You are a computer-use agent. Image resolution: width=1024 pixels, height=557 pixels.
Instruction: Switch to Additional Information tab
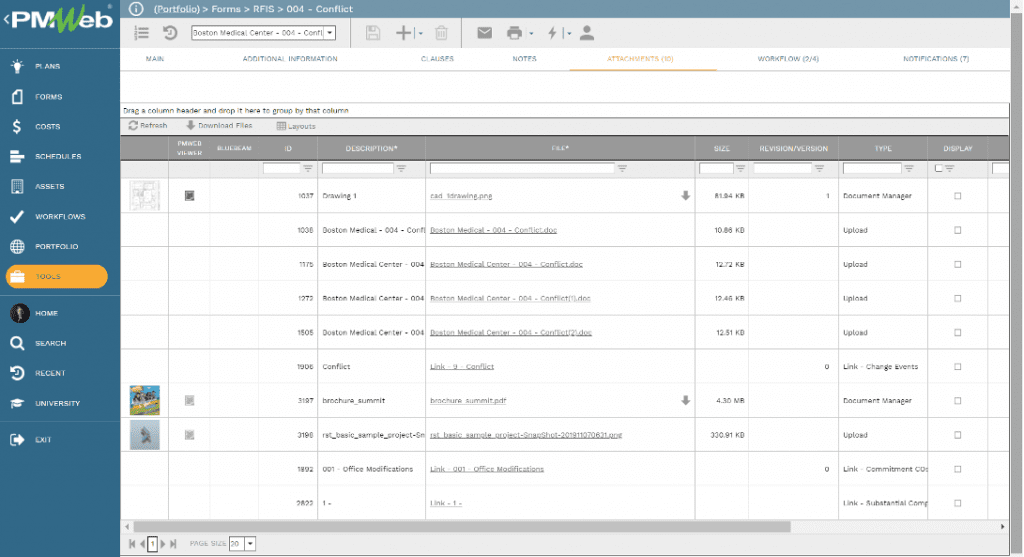[x=290, y=59]
